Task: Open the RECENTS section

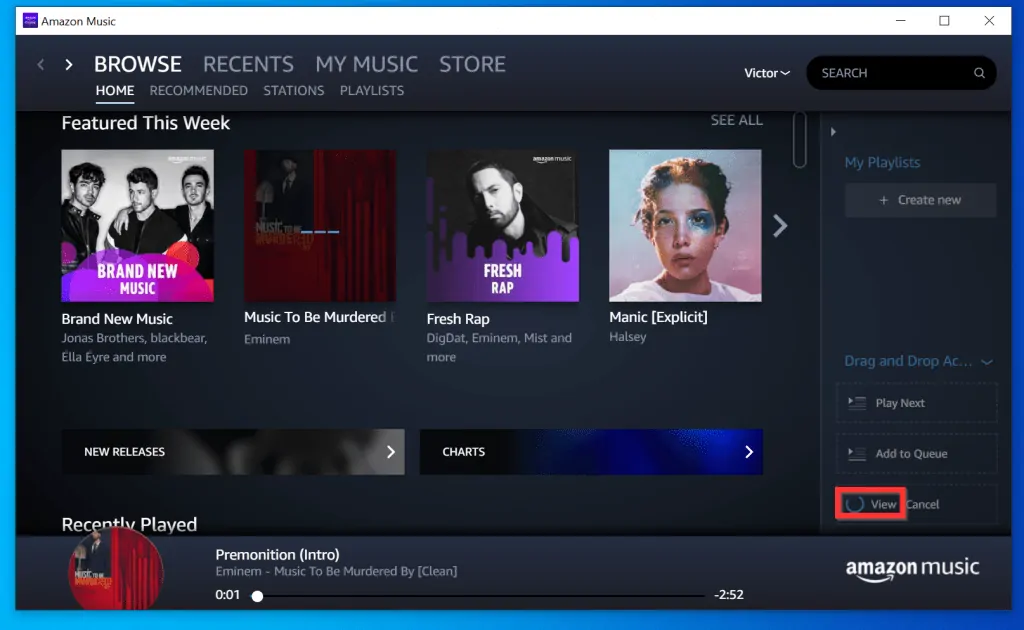Action: pos(248,64)
